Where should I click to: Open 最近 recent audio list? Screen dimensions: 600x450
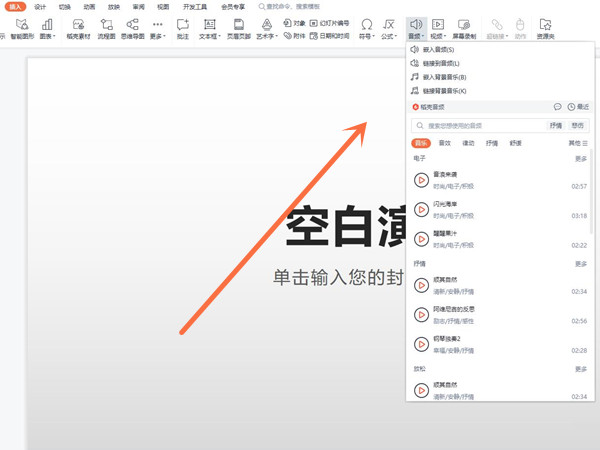pyautogui.click(x=577, y=107)
